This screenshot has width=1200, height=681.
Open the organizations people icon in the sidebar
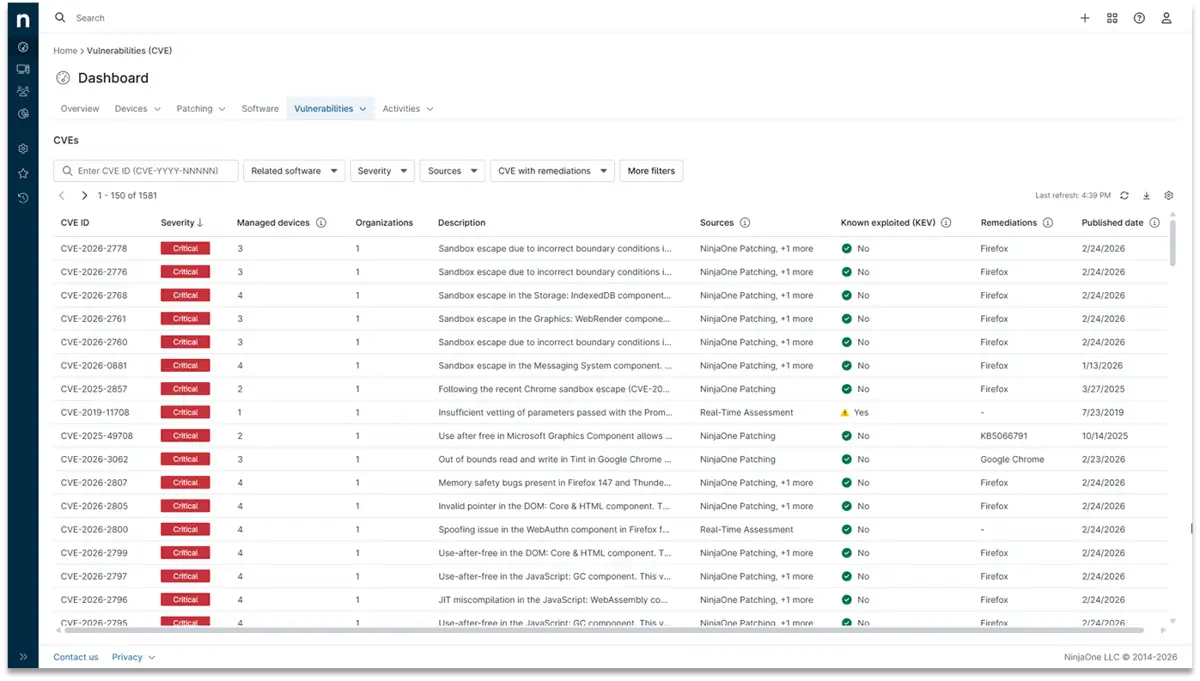point(23,91)
